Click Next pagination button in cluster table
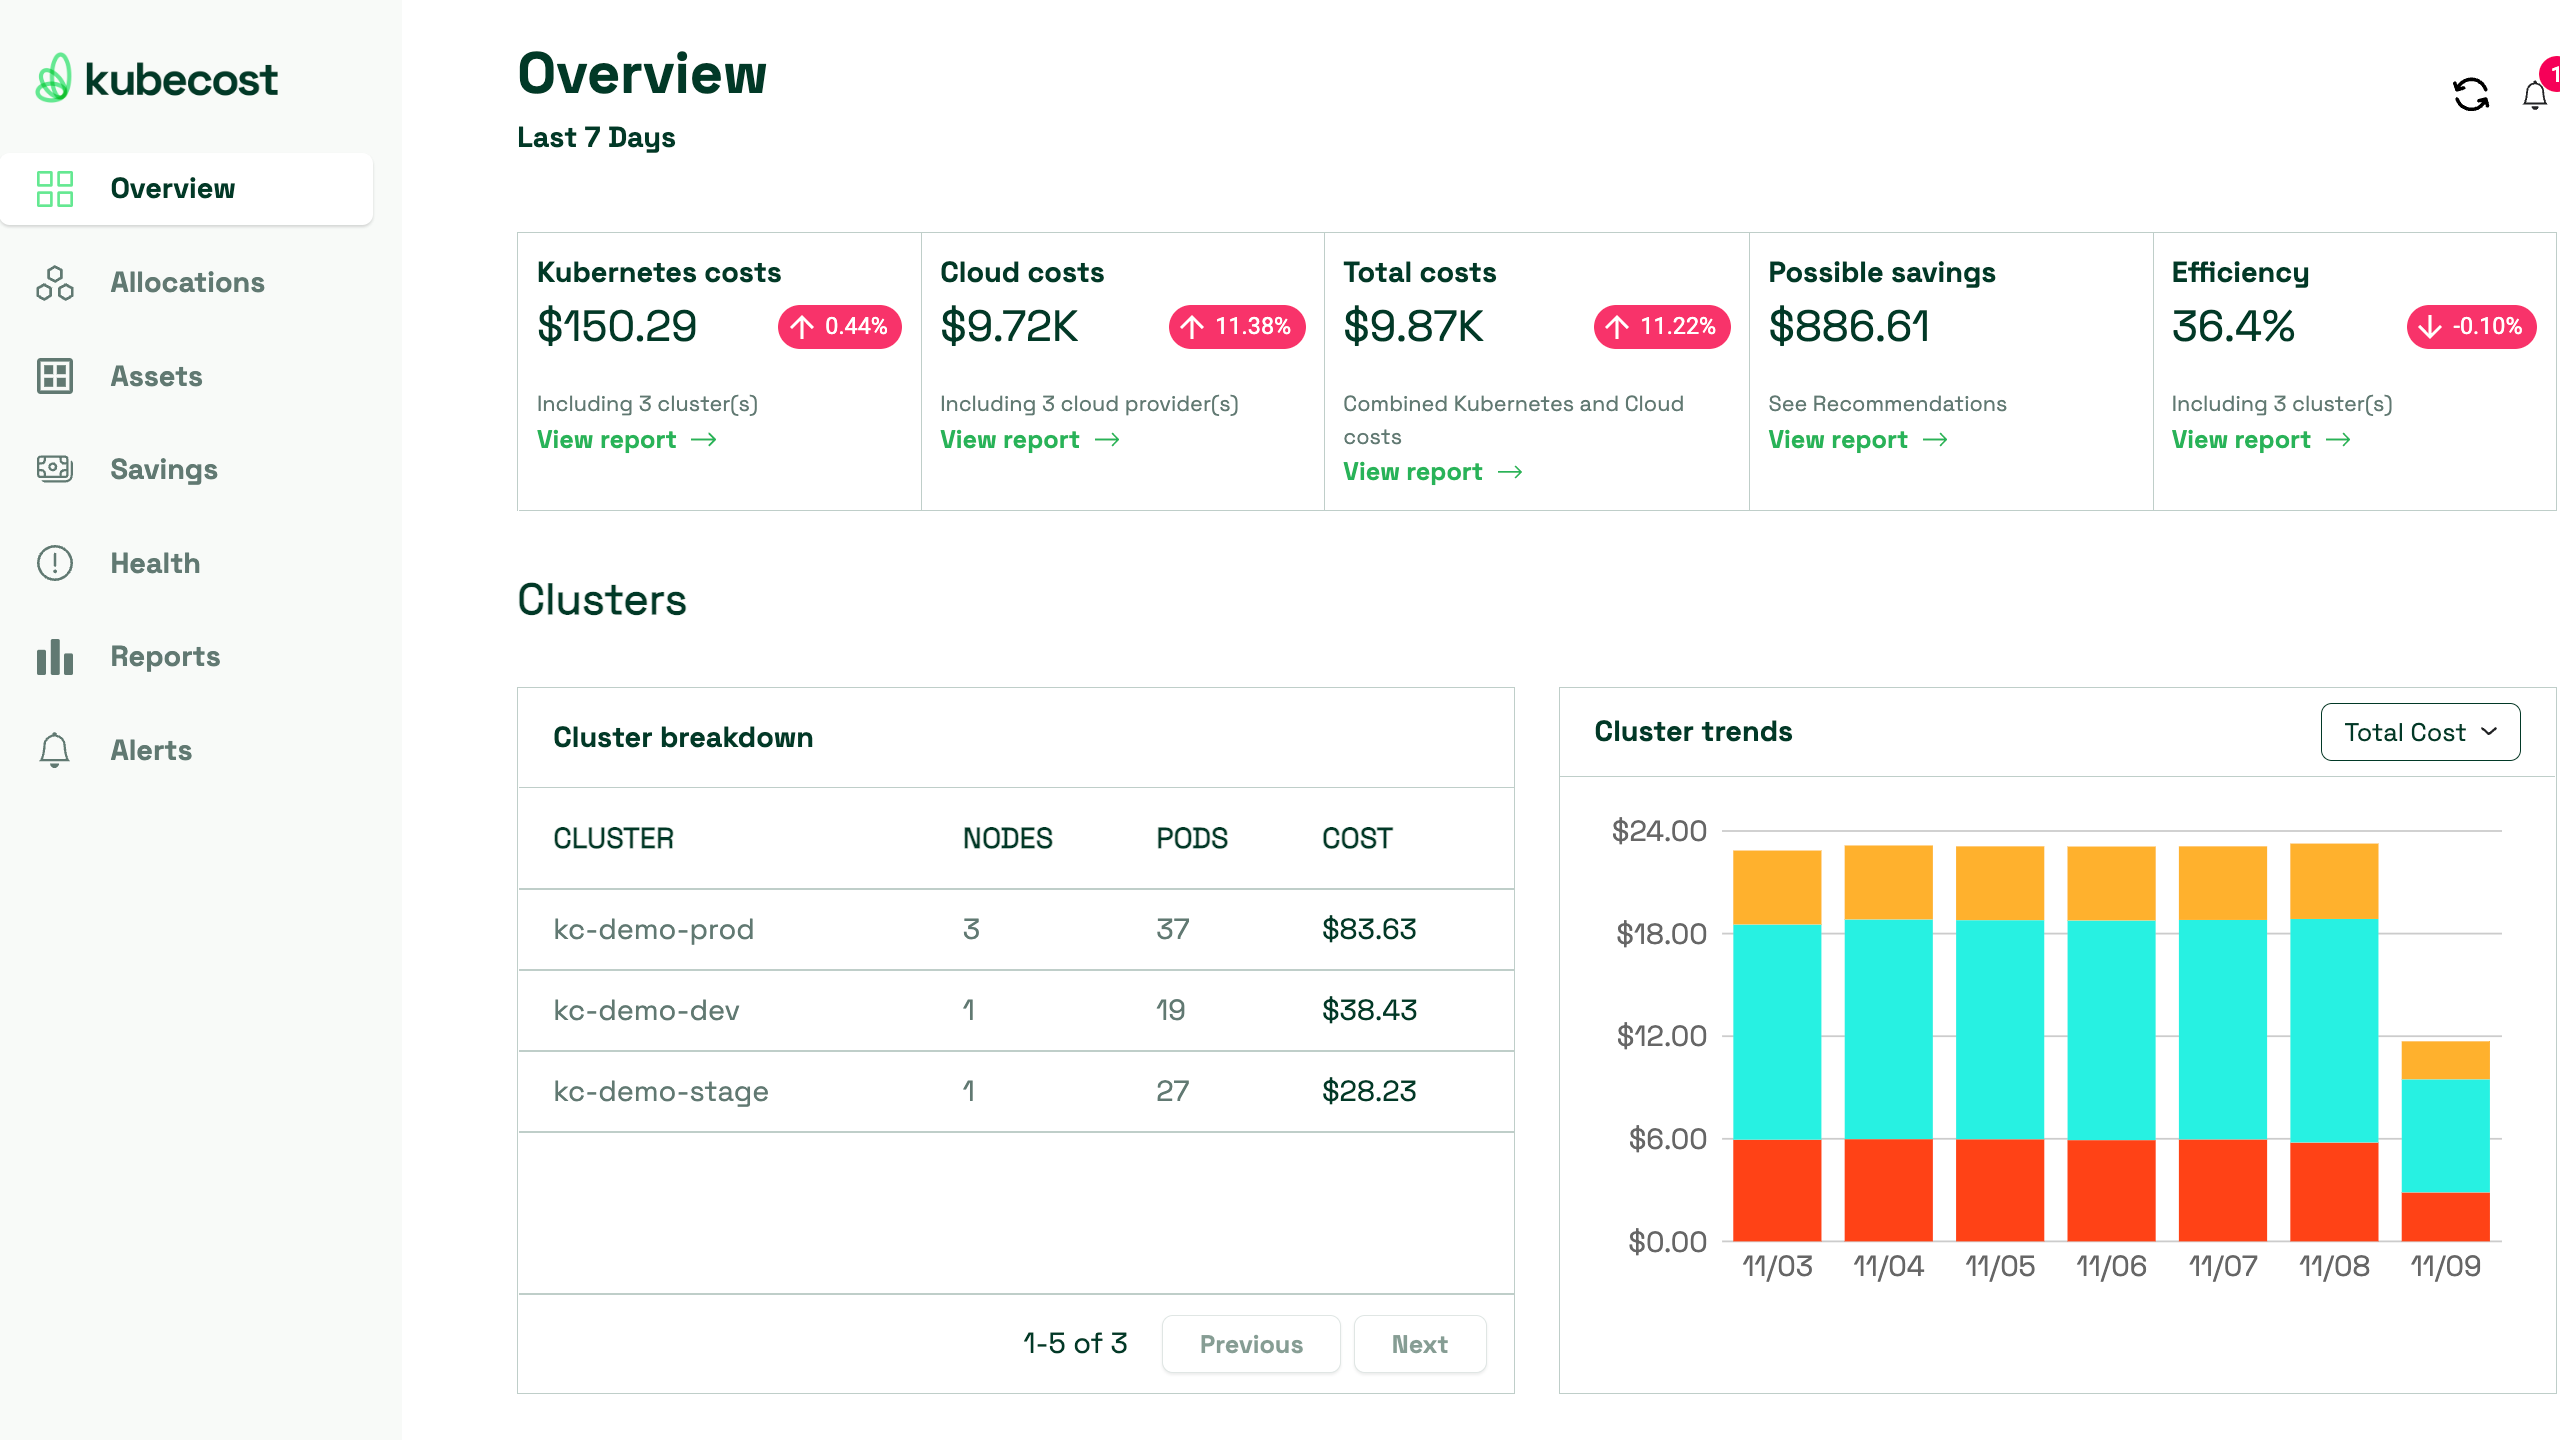Image resolution: width=2560 pixels, height=1440 pixels. pos(1419,1343)
